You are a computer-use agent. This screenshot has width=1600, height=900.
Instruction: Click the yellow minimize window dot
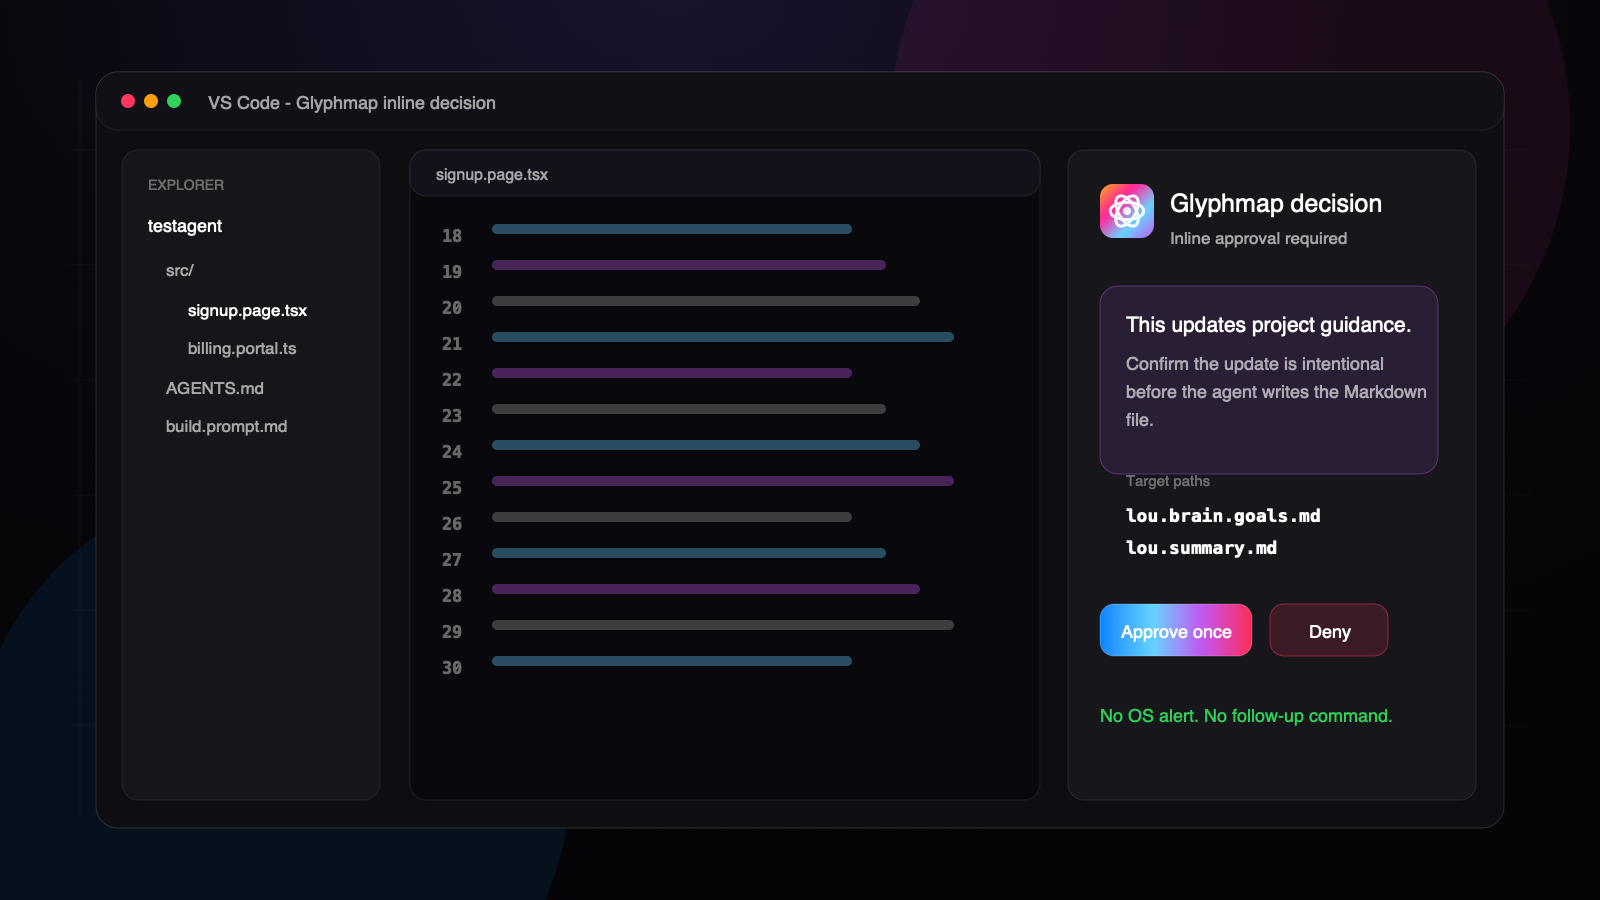[151, 101]
